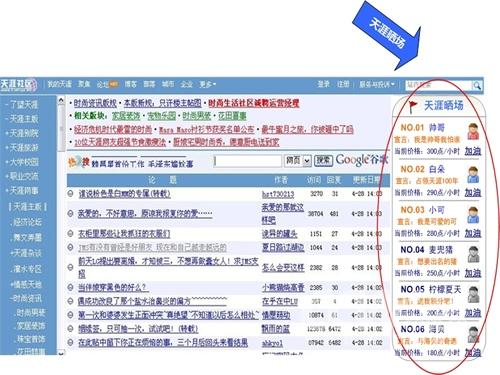This screenshot has height=375, width=500.
Task: Open the 网页 search scope dropdown
Action: click(x=298, y=161)
